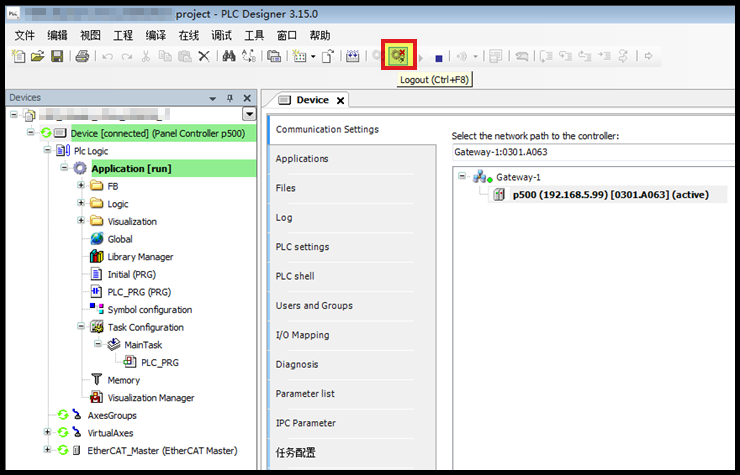Save the project with the floppy icon
740x475 pixels.
point(57,57)
